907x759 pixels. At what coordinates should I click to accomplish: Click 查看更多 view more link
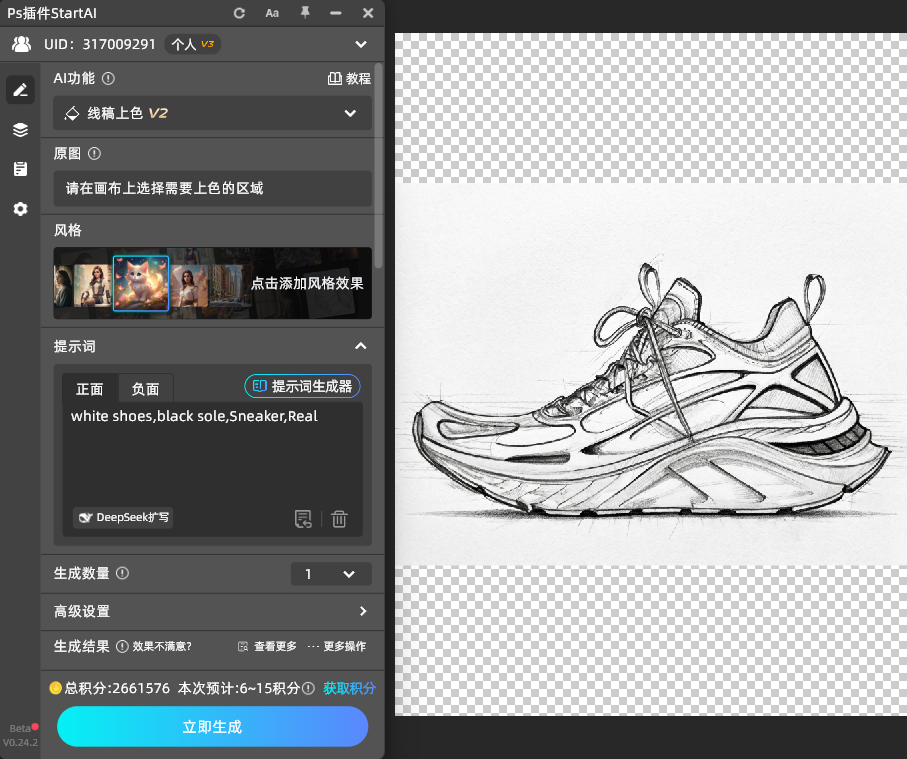[267, 646]
